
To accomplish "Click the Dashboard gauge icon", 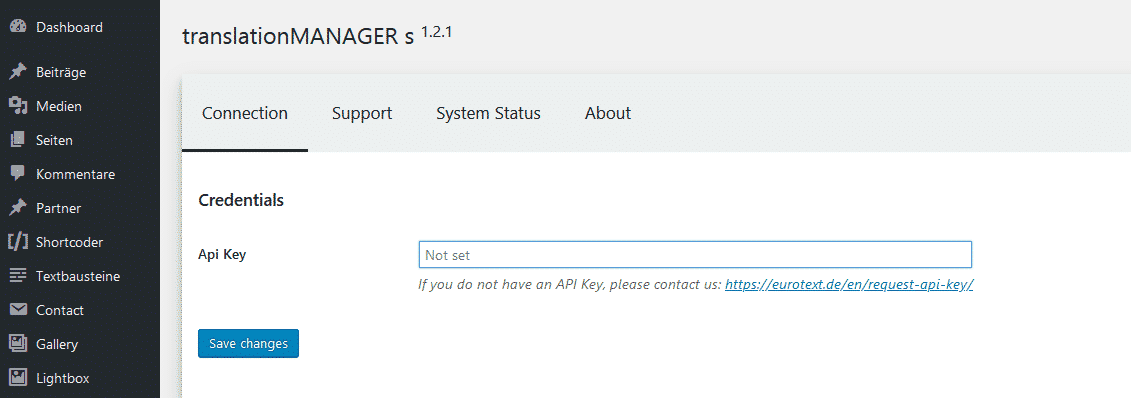I will (17, 27).
